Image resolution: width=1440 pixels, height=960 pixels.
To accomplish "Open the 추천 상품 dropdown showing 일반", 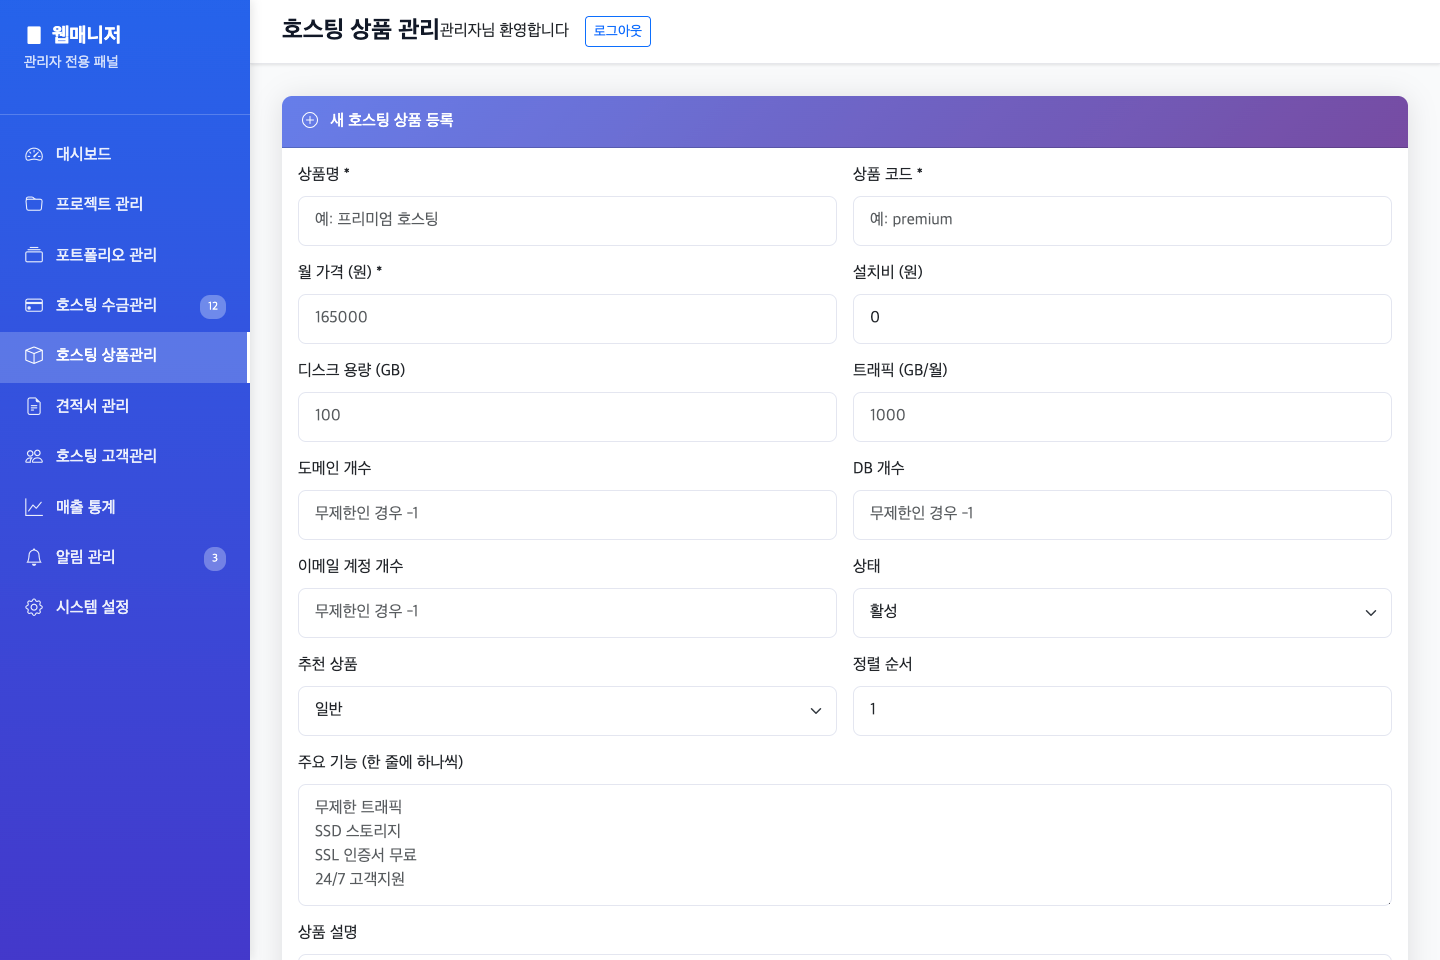I will point(567,711).
